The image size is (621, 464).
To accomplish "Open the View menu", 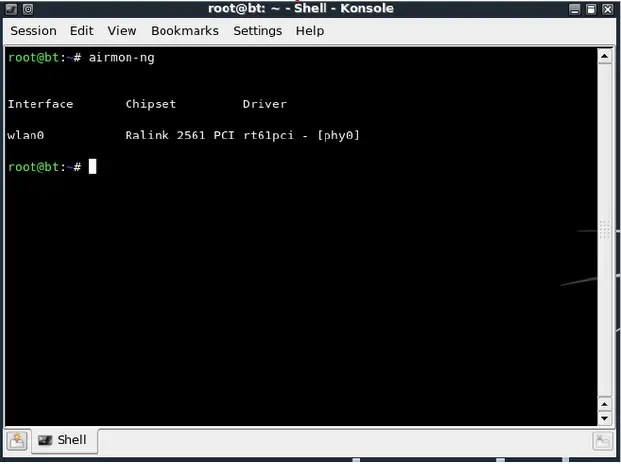I will point(122,31).
